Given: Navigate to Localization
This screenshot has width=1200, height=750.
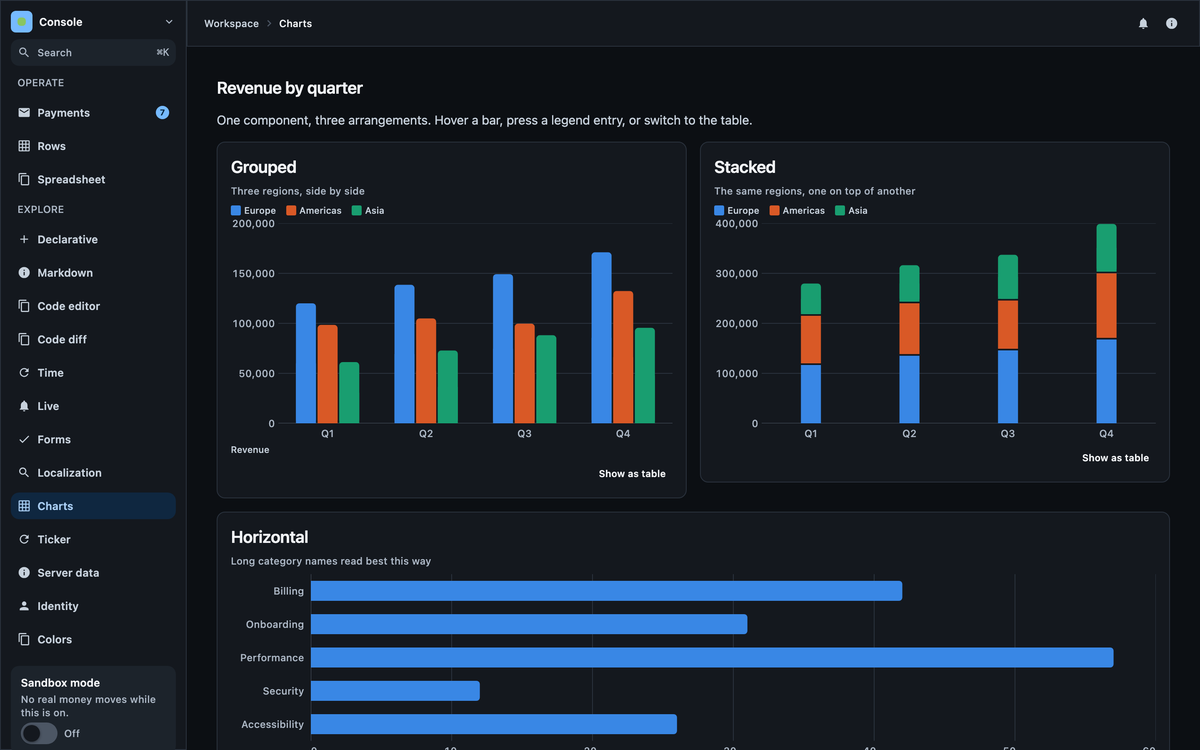Looking at the screenshot, I should point(93,473).
